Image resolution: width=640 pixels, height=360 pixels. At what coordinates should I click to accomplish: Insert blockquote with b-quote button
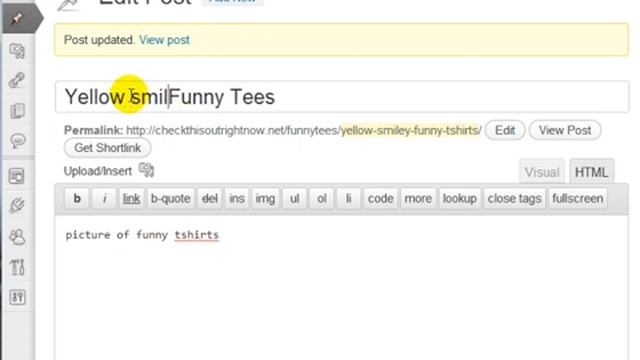(x=171, y=199)
